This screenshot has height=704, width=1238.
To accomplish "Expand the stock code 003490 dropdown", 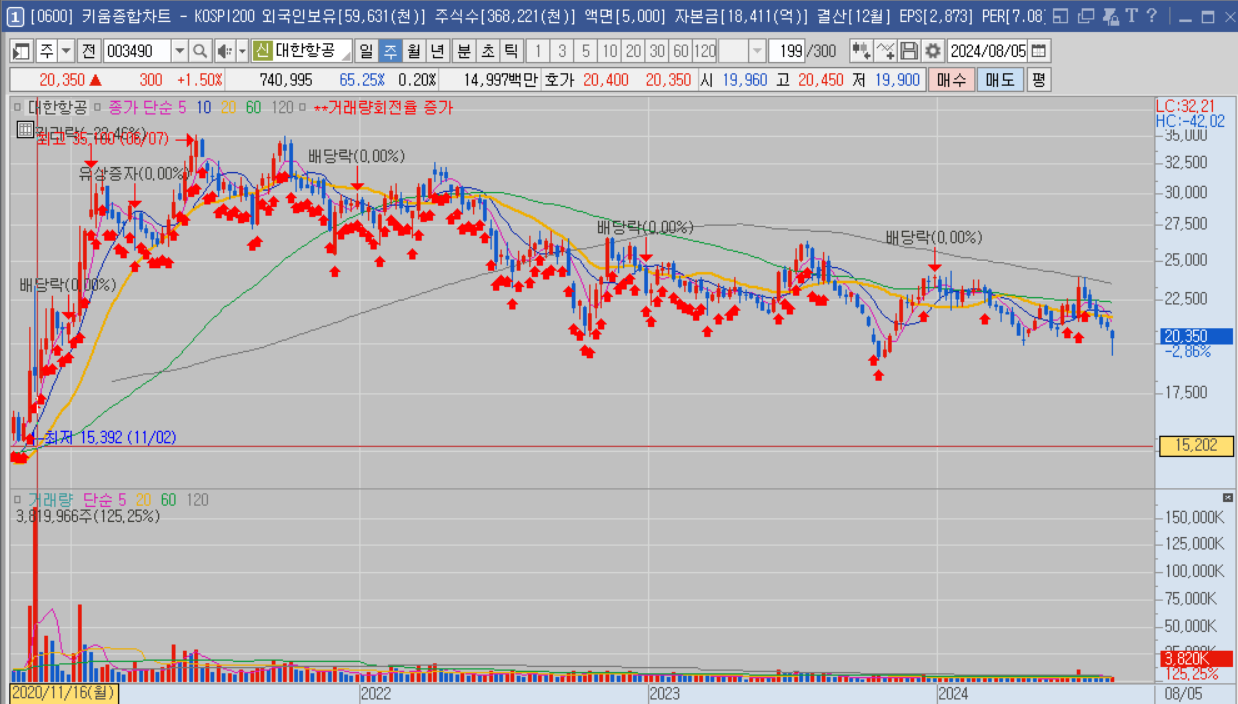I will tap(179, 52).
